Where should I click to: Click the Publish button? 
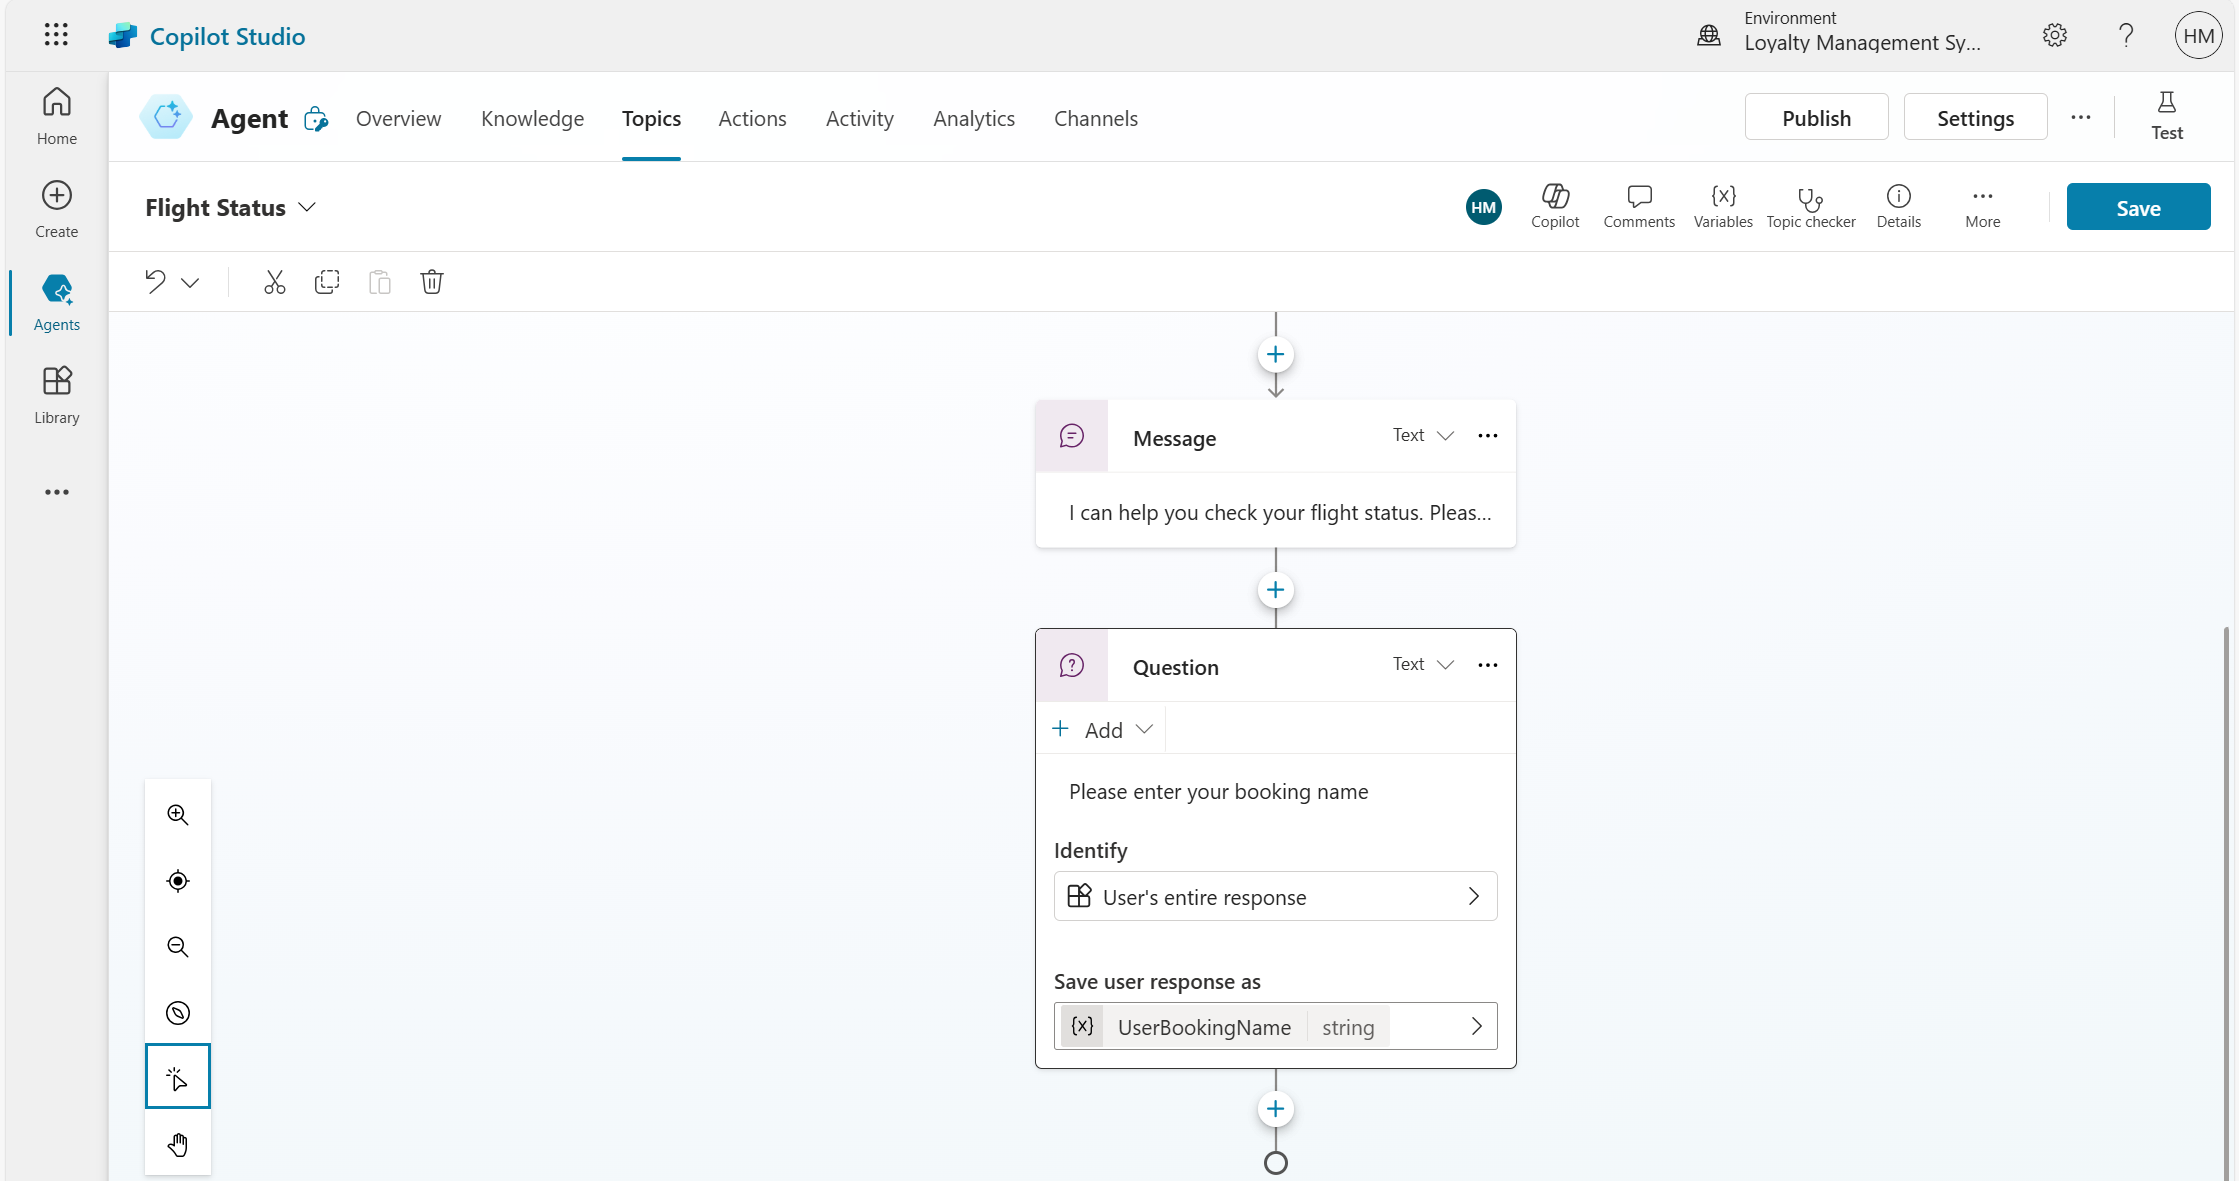pyautogui.click(x=1815, y=118)
